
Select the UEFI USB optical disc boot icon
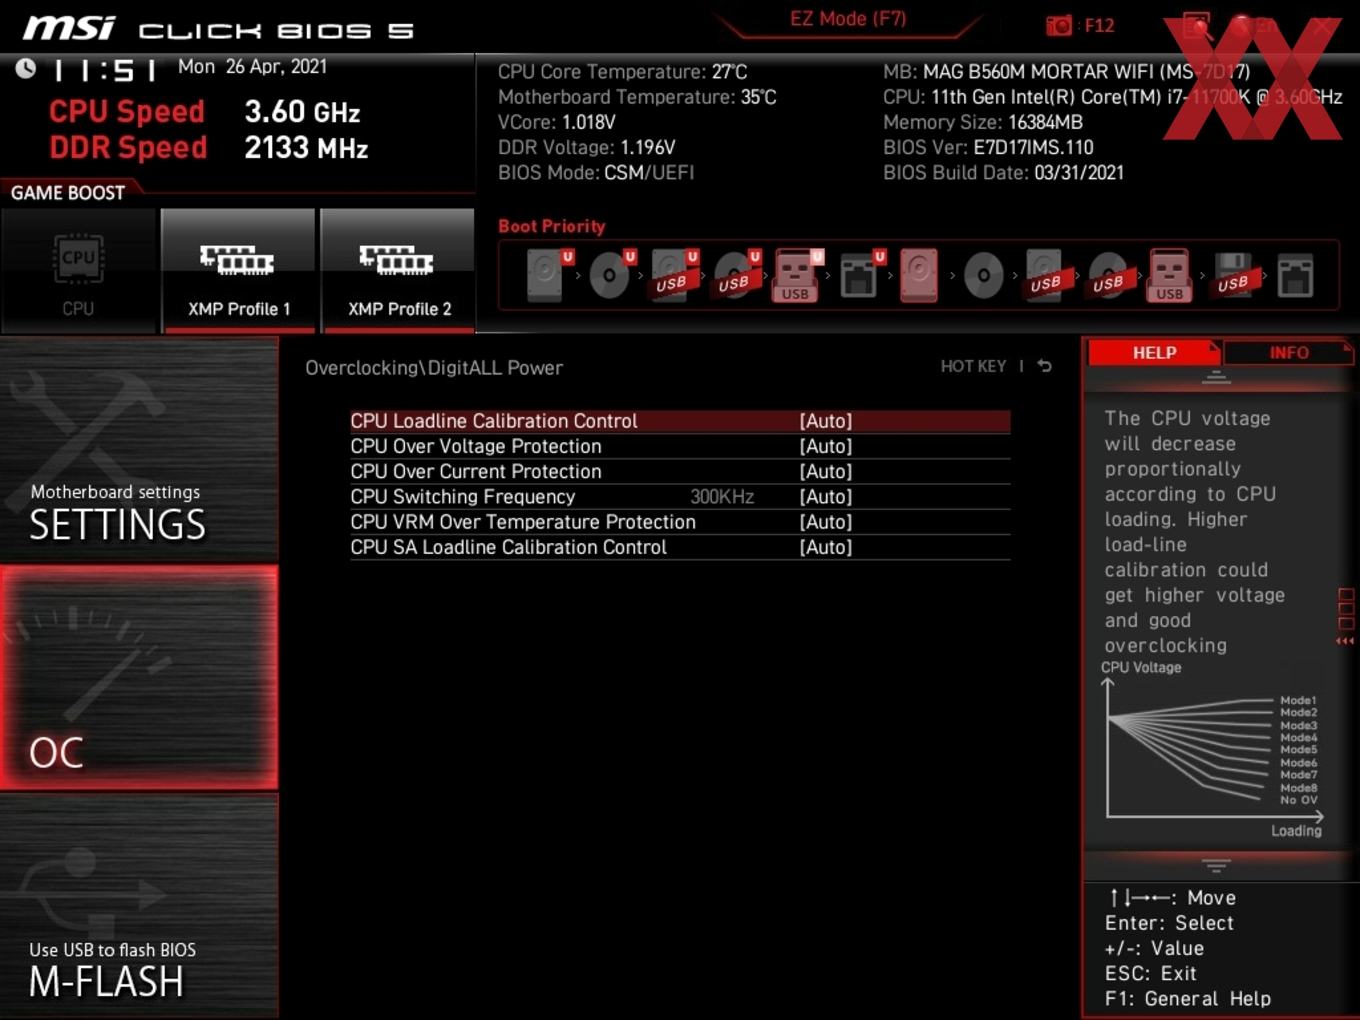tap(735, 275)
